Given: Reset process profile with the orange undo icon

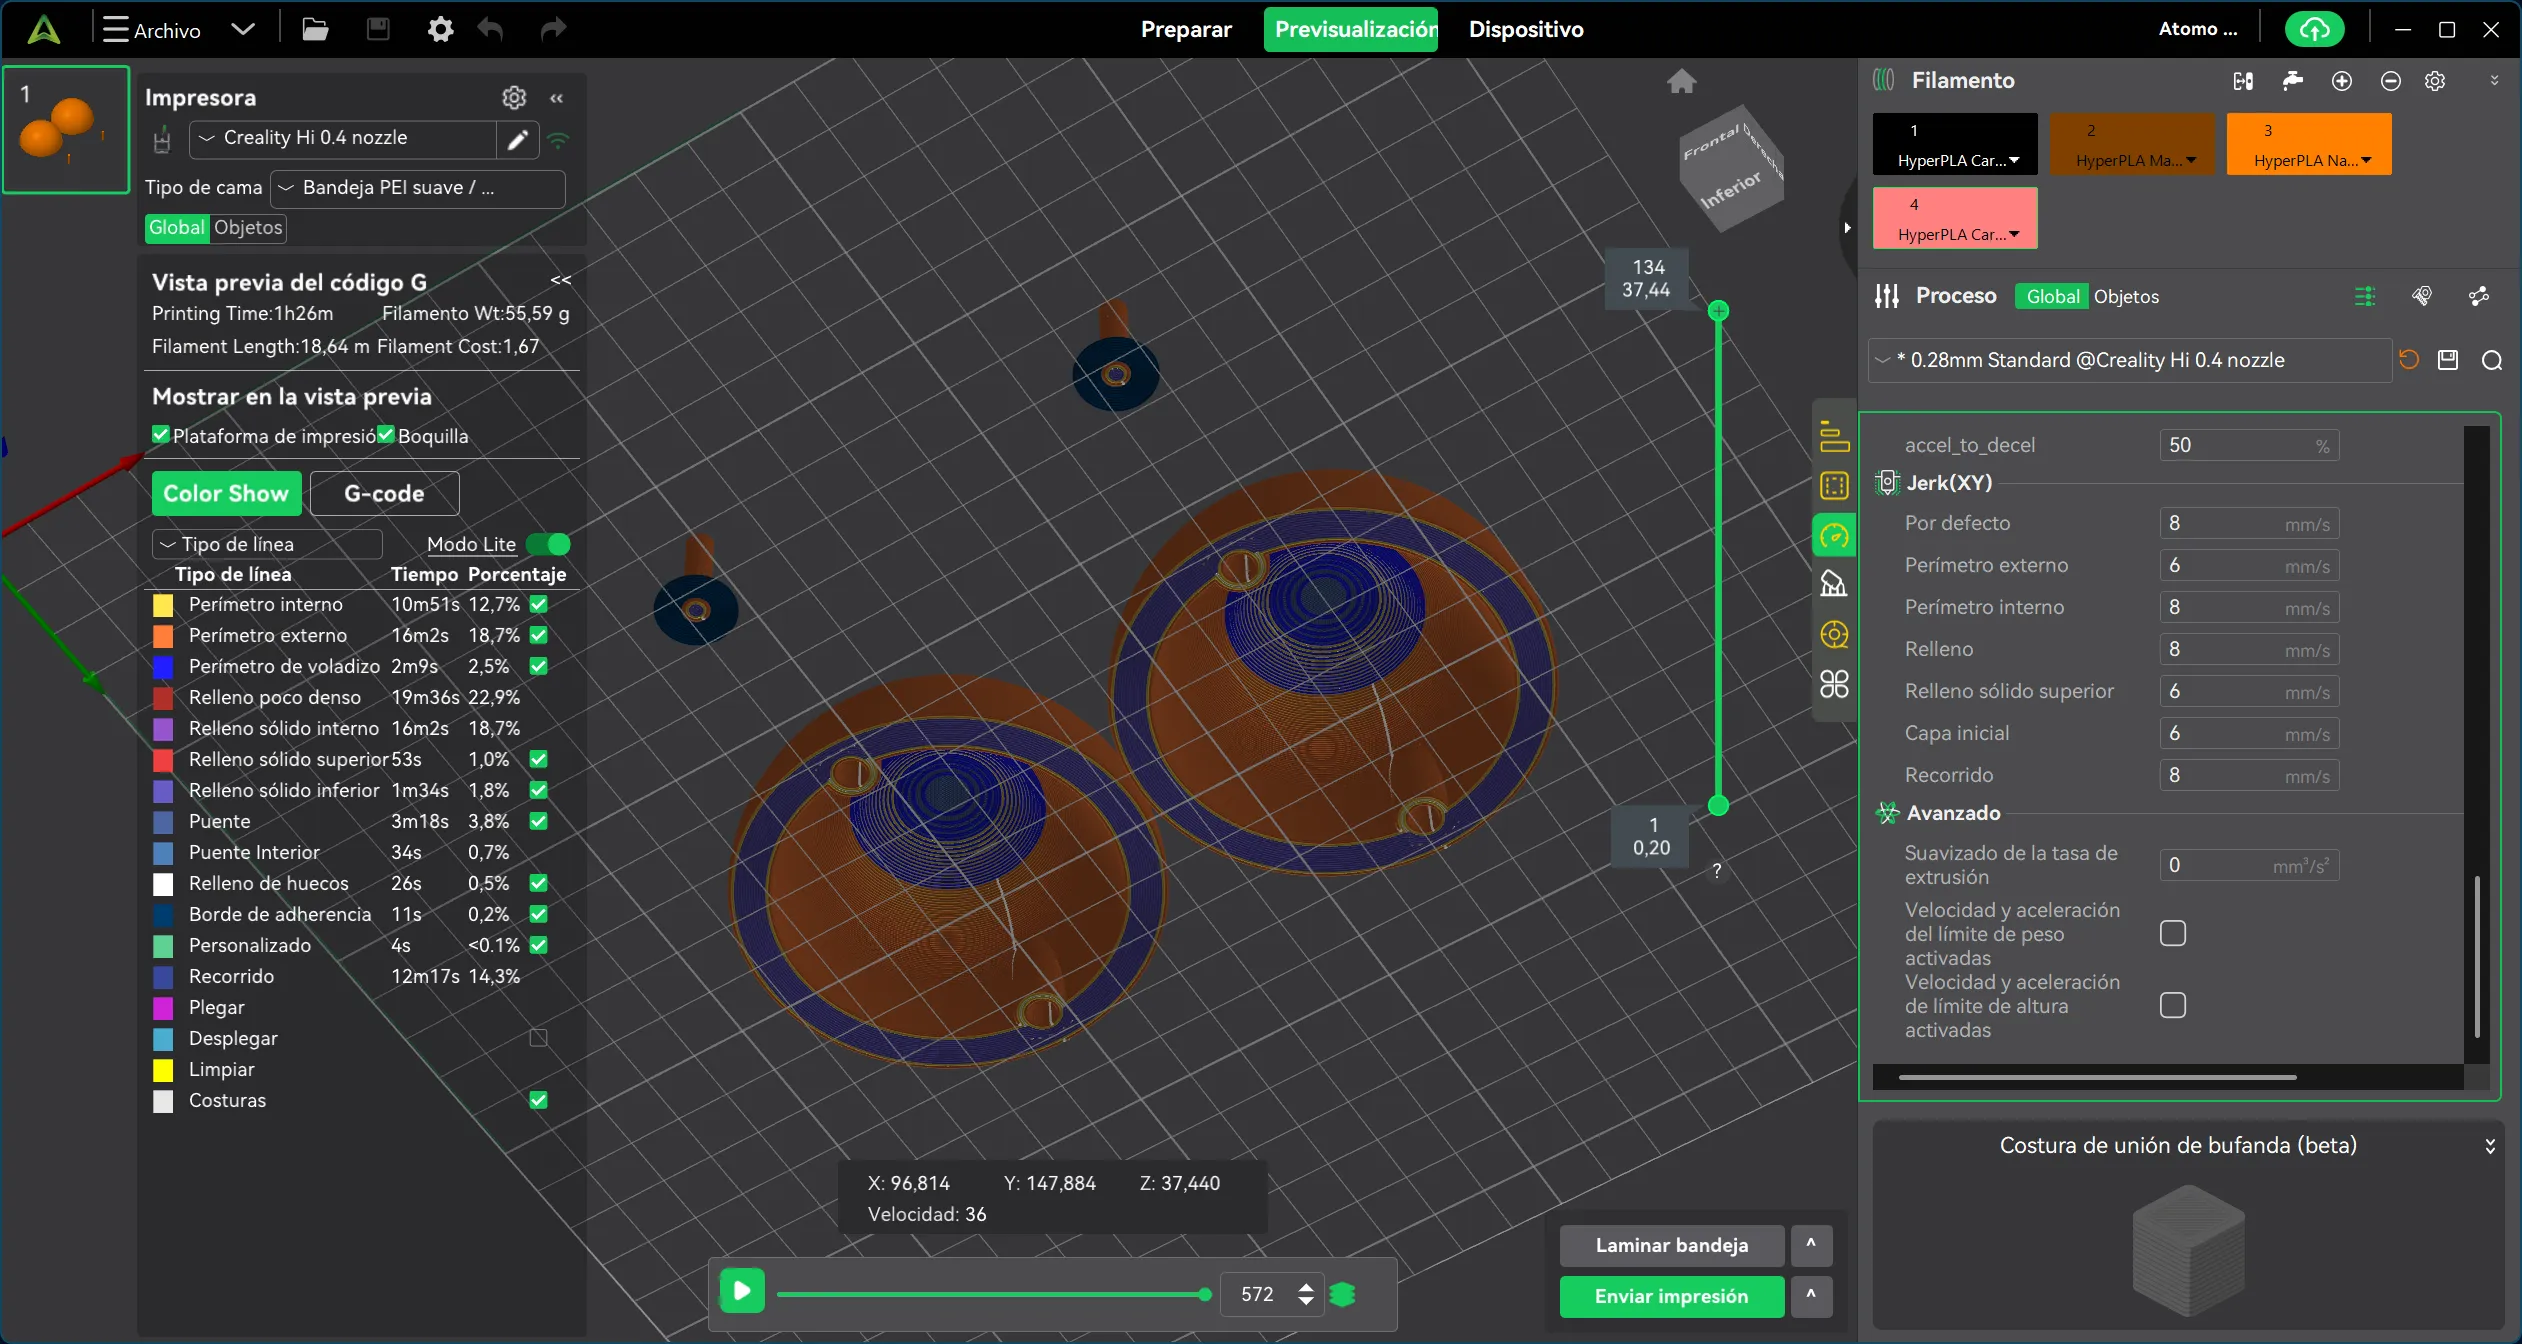Looking at the screenshot, I should click(2408, 360).
